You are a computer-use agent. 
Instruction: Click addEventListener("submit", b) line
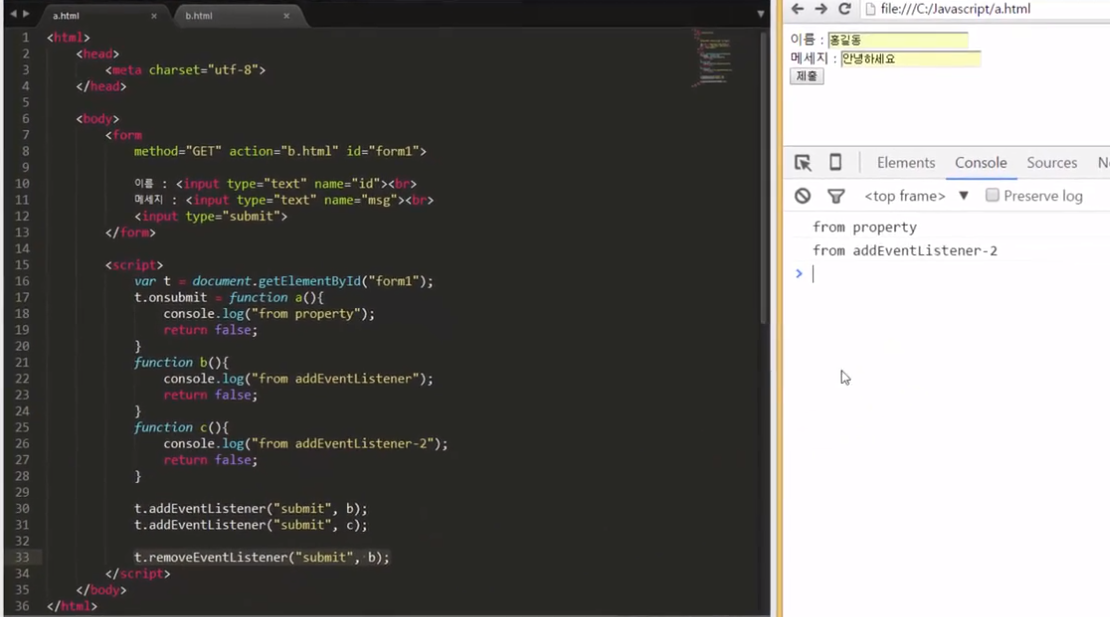[x=251, y=509]
